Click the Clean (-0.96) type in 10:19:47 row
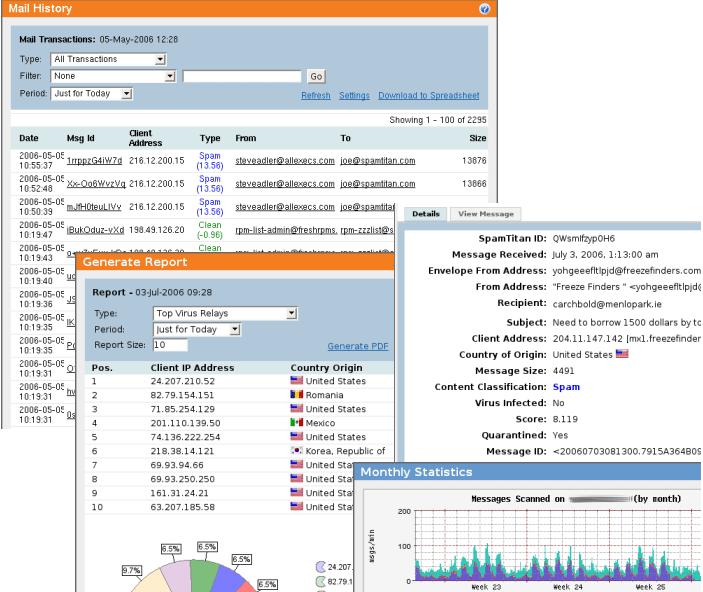The height and width of the screenshot is (592, 703). coord(210,230)
